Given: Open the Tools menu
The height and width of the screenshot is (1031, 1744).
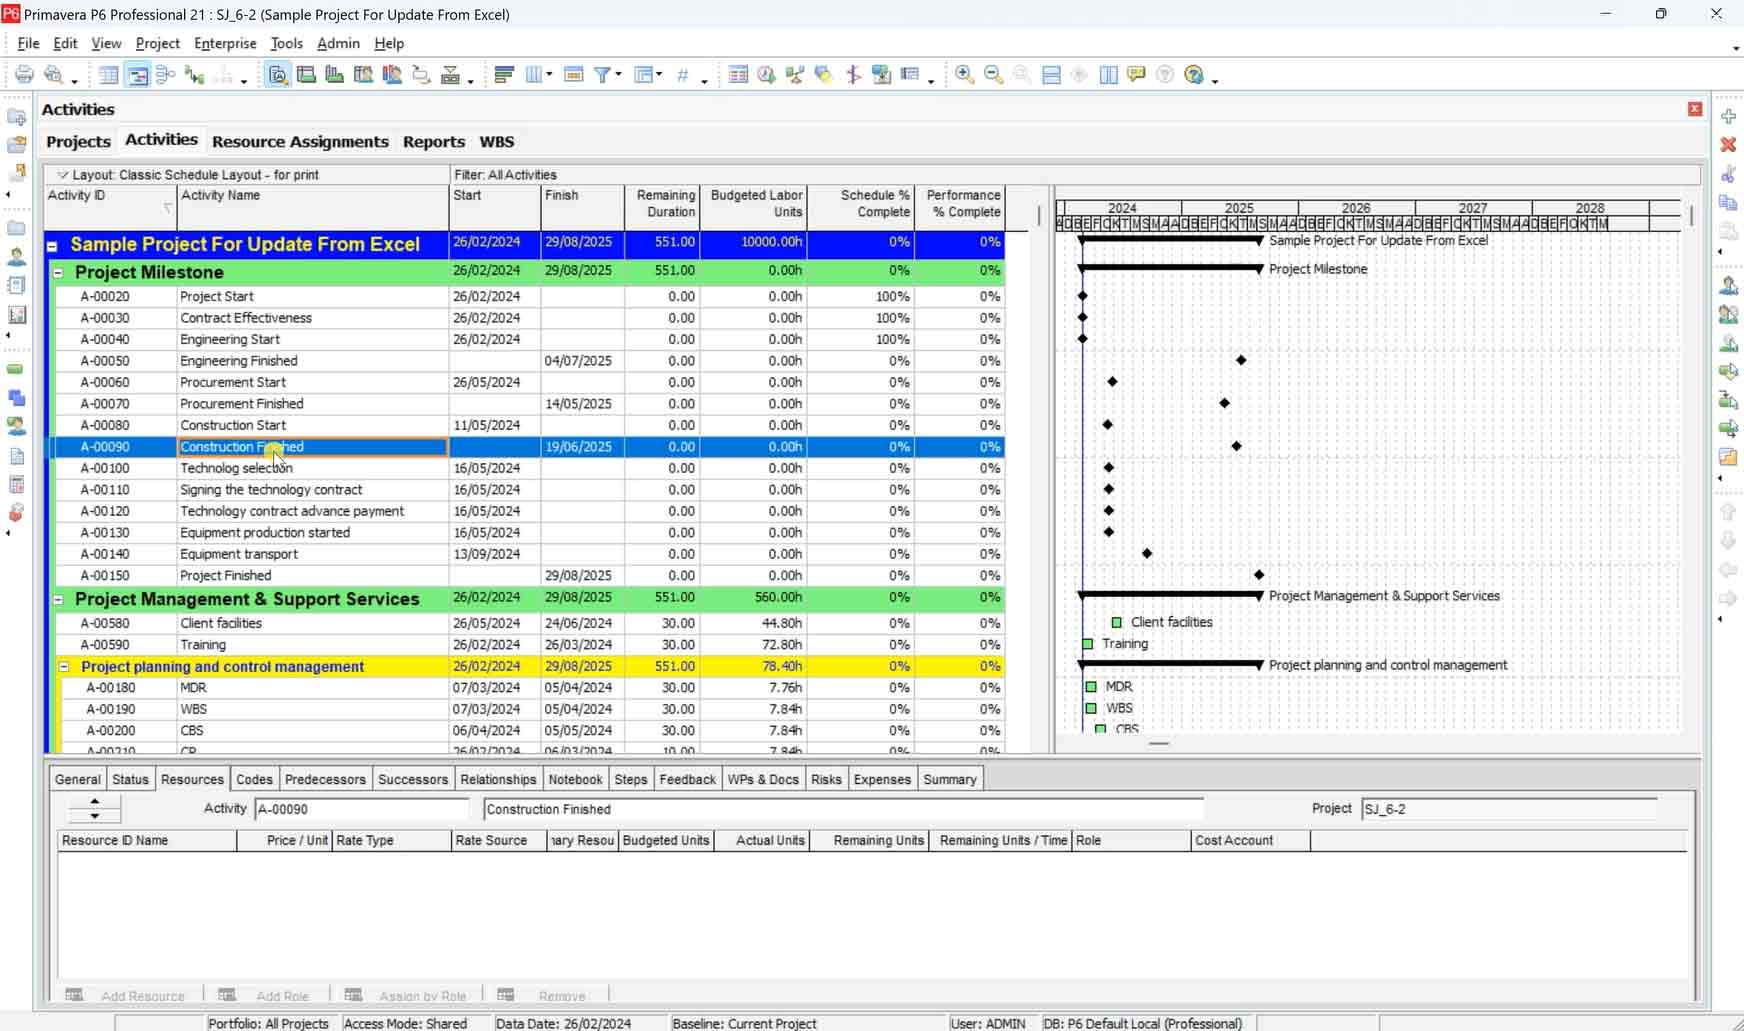Looking at the screenshot, I should click(x=286, y=43).
